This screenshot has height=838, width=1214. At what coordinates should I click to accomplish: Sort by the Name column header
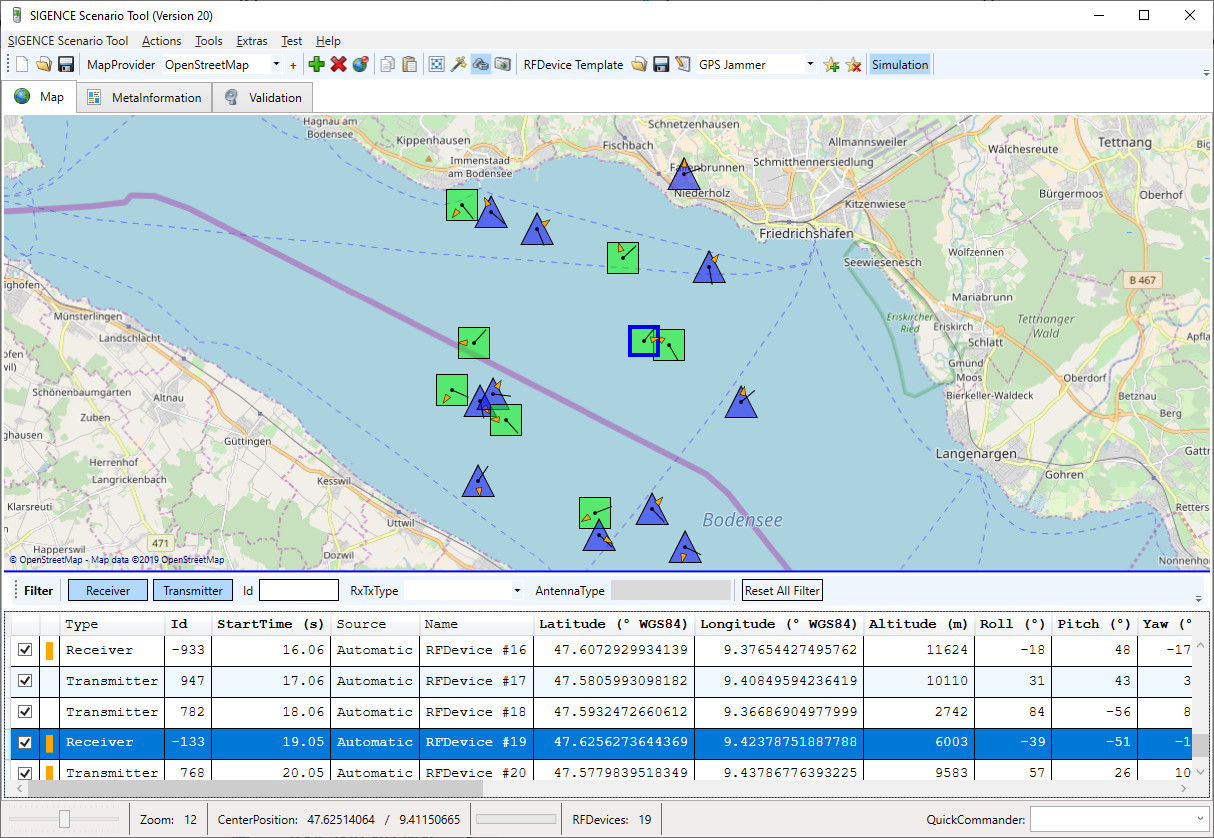[475, 624]
